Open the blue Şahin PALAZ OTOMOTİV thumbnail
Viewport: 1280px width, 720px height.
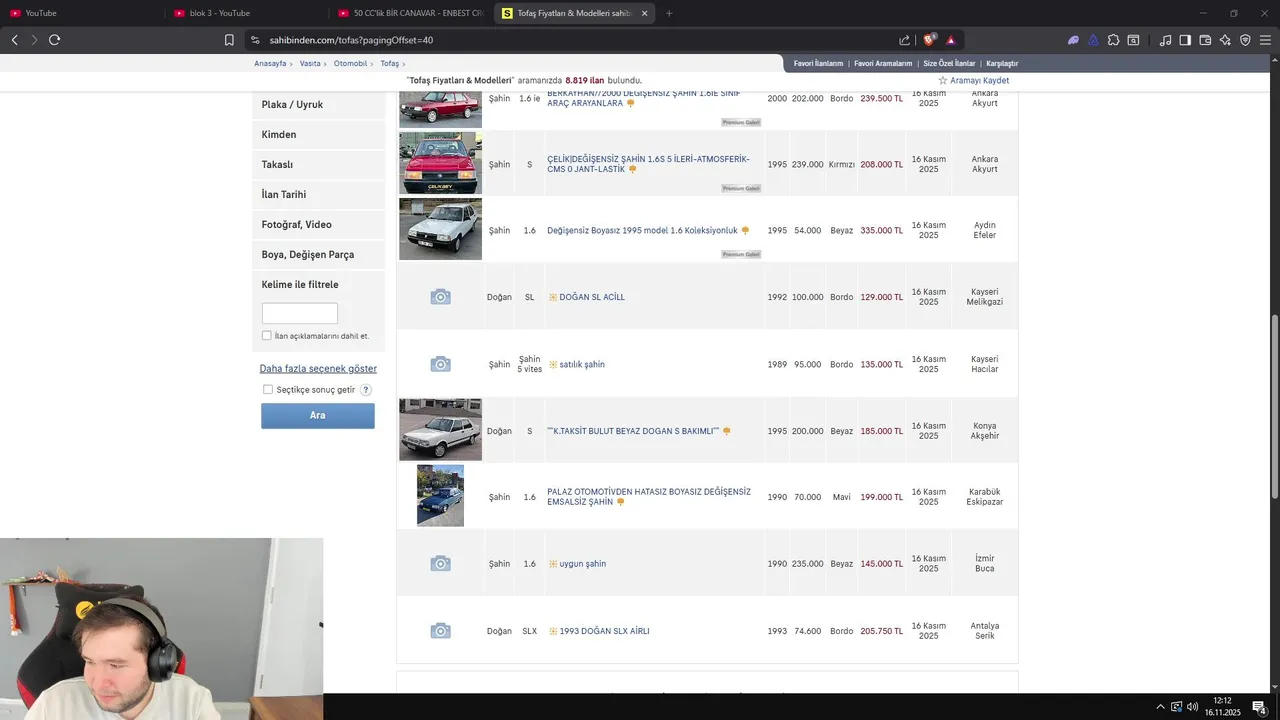(440, 496)
